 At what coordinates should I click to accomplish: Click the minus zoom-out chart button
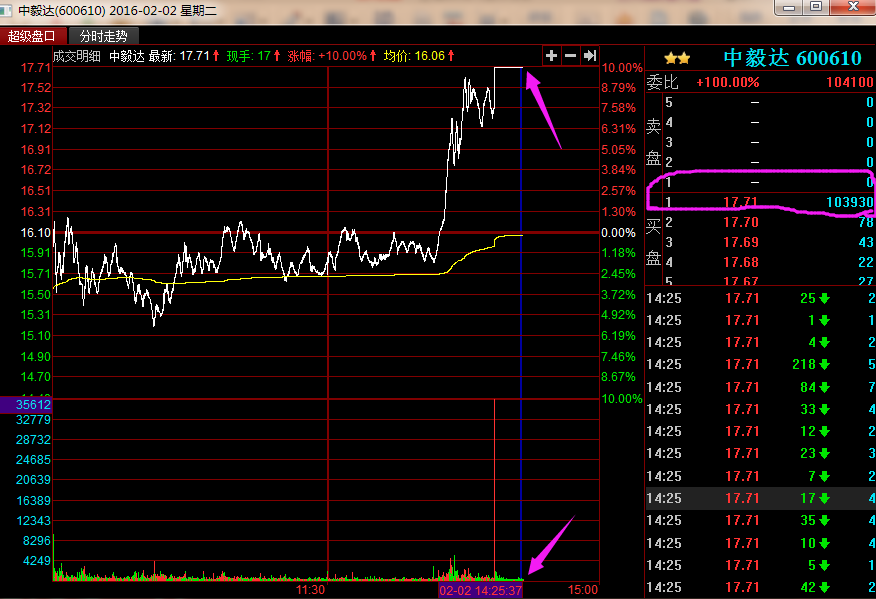[570, 56]
